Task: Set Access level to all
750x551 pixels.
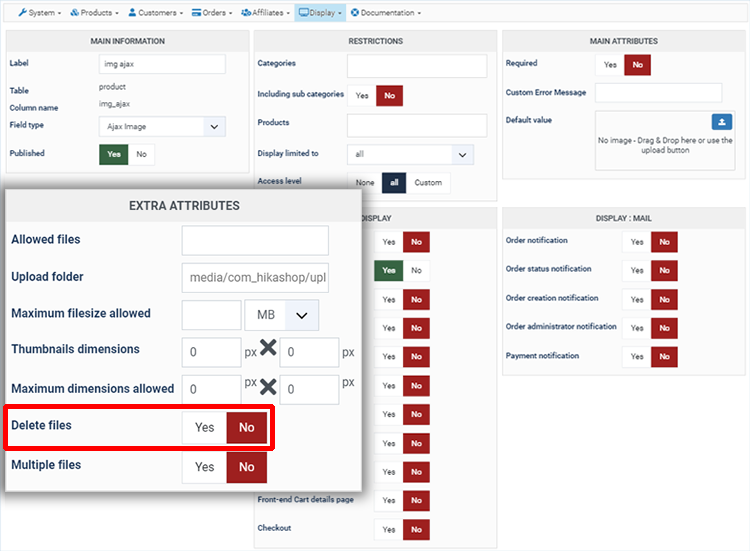Action: [x=394, y=183]
